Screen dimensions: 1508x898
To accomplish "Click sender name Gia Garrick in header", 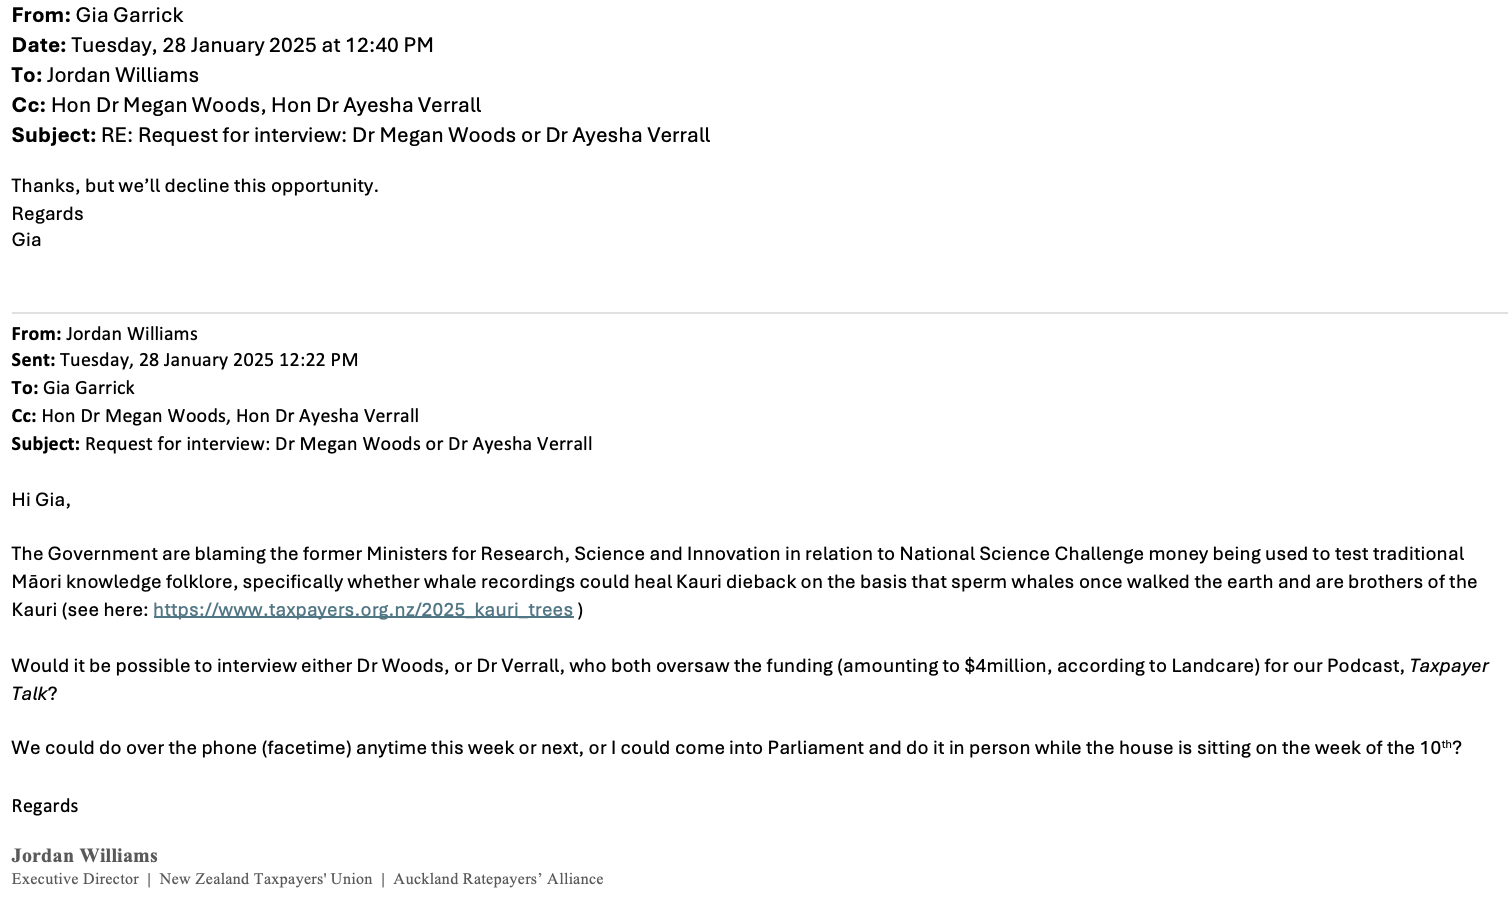I will pos(129,15).
